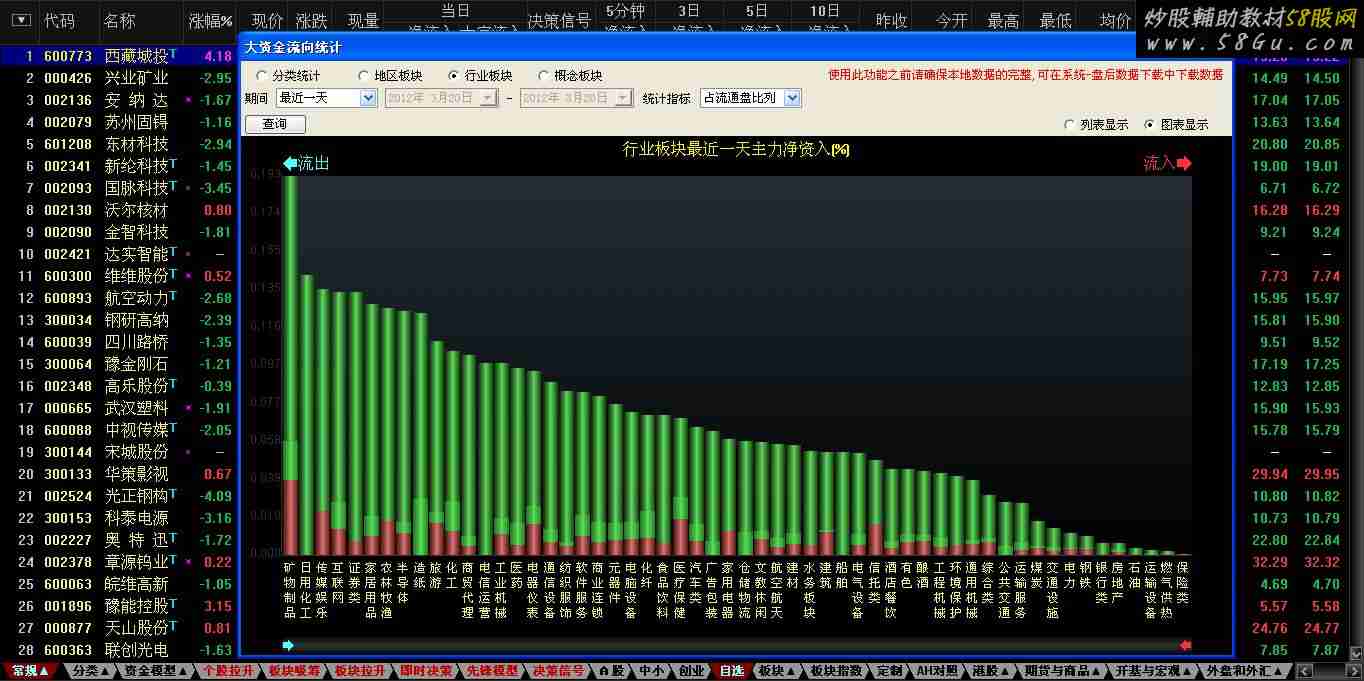Sort by the 昨收 column header

coord(891,20)
